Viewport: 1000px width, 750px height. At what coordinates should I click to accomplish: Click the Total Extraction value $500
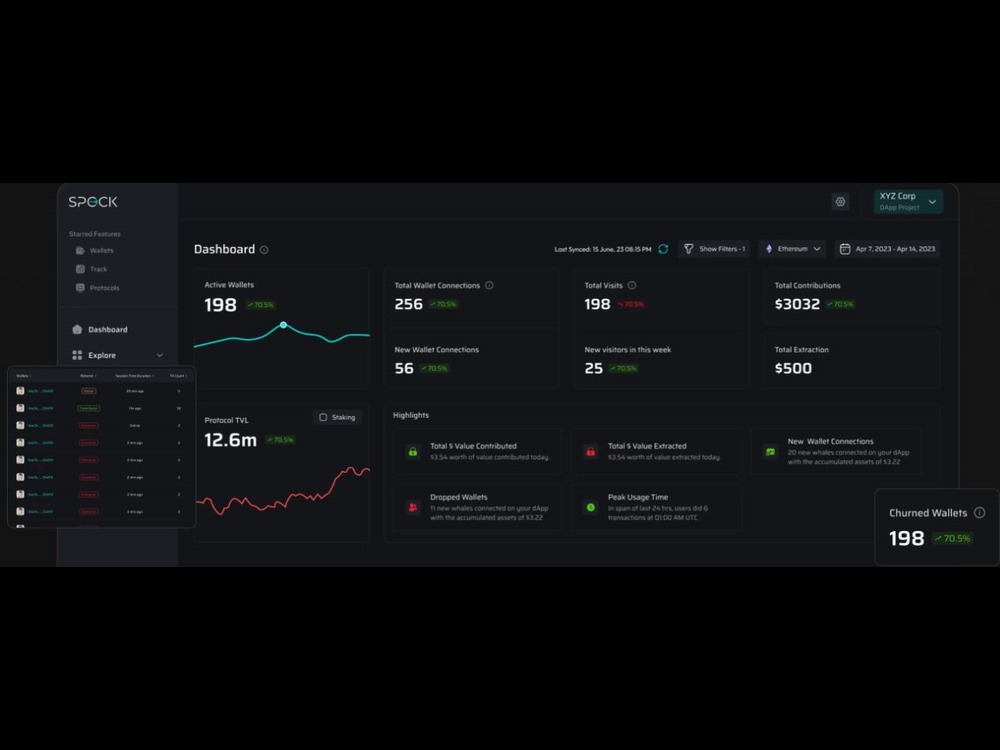(x=793, y=369)
